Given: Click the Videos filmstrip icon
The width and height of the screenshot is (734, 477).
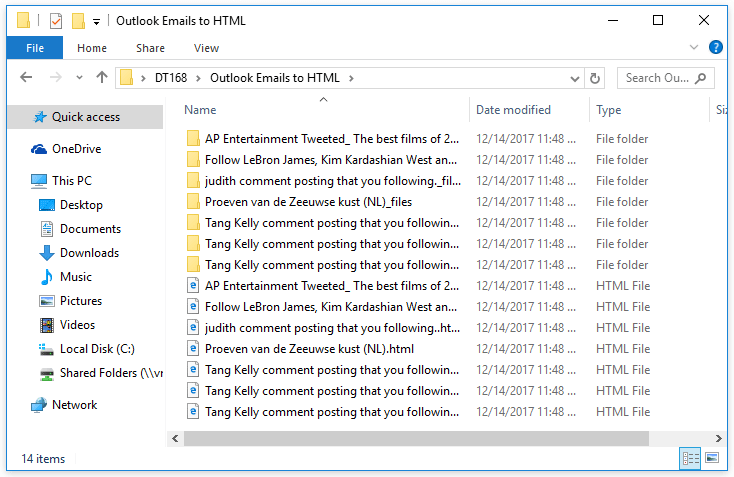Looking at the screenshot, I should [x=46, y=324].
